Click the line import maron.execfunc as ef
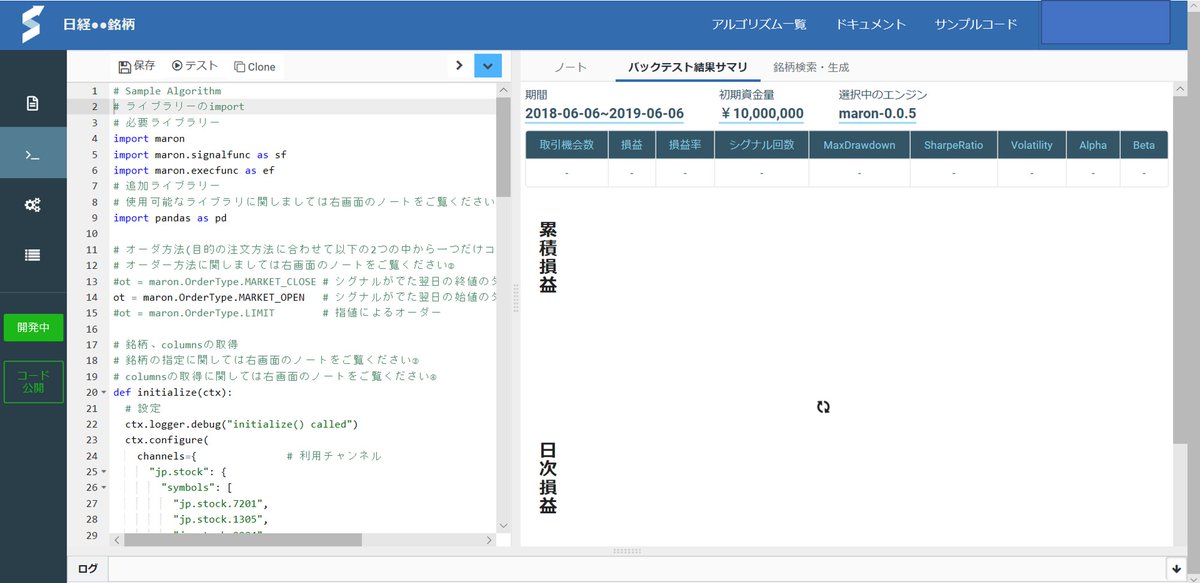Image resolution: width=1200 pixels, height=583 pixels. point(194,171)
